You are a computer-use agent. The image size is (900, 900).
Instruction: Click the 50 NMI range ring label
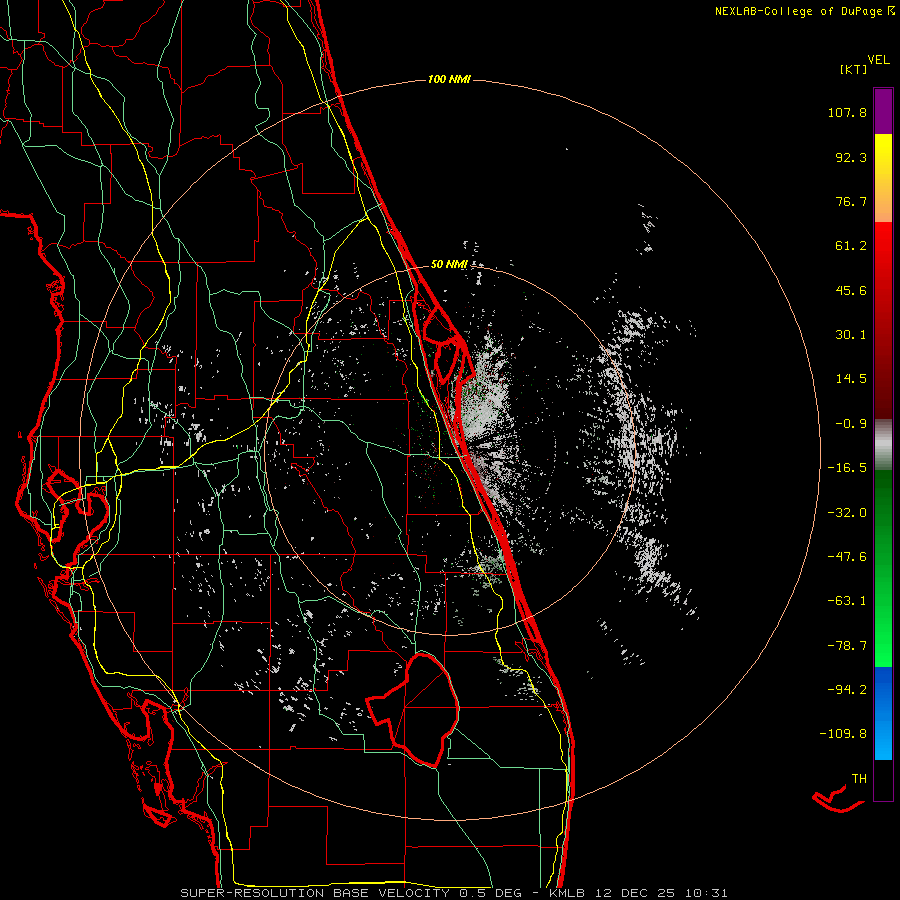449,264
